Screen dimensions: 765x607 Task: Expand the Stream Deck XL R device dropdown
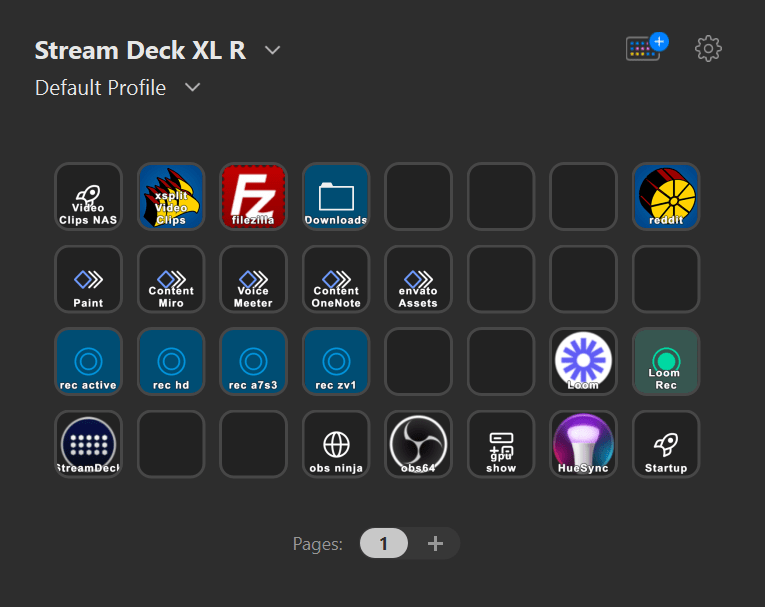(272, 50)
